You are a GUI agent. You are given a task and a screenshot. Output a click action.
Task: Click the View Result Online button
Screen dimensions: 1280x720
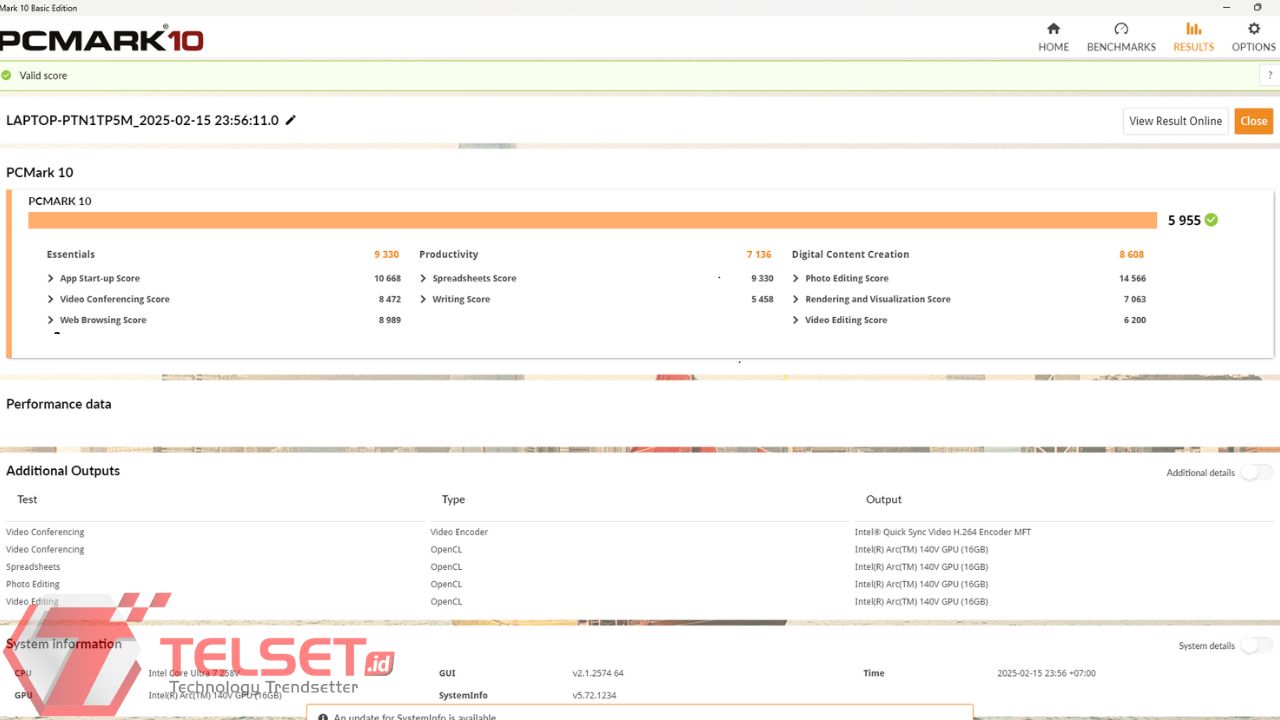[1175, 121]
